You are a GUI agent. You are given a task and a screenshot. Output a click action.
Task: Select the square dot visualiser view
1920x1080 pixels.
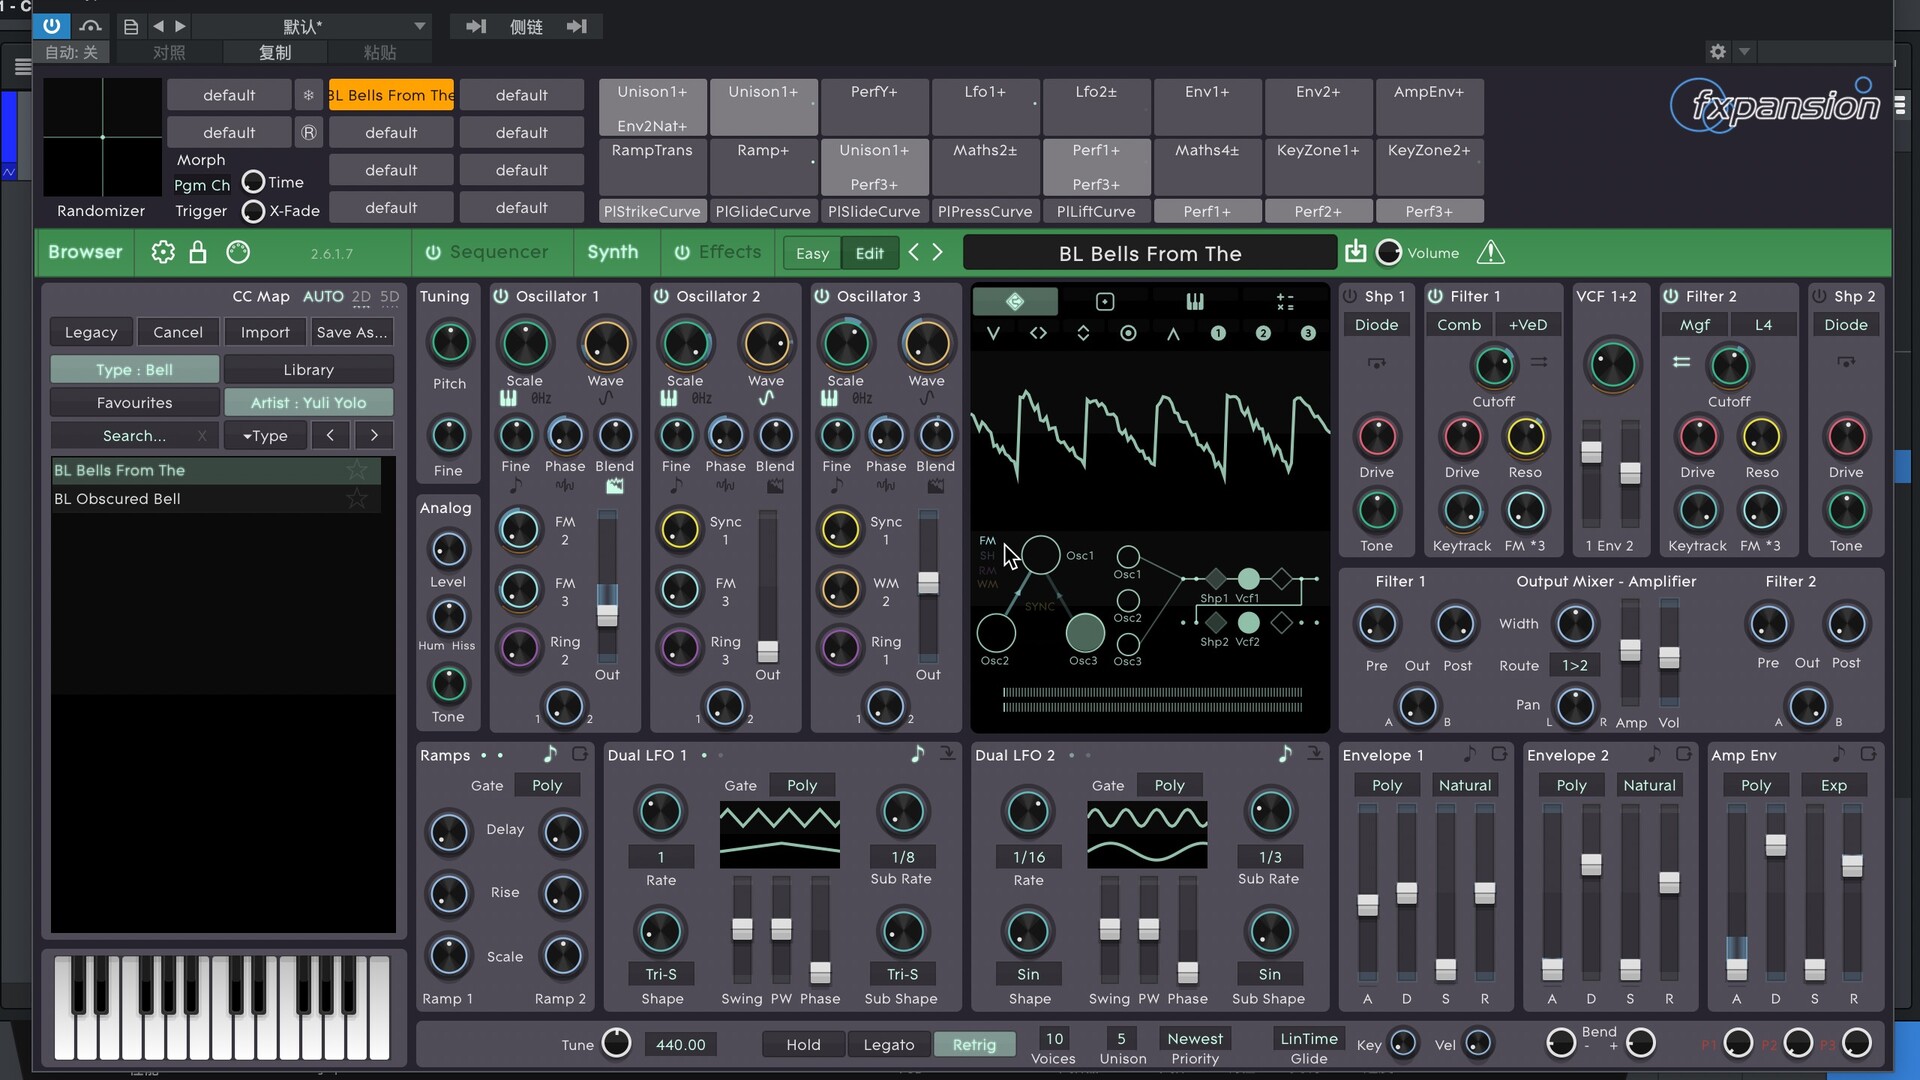1105,301
